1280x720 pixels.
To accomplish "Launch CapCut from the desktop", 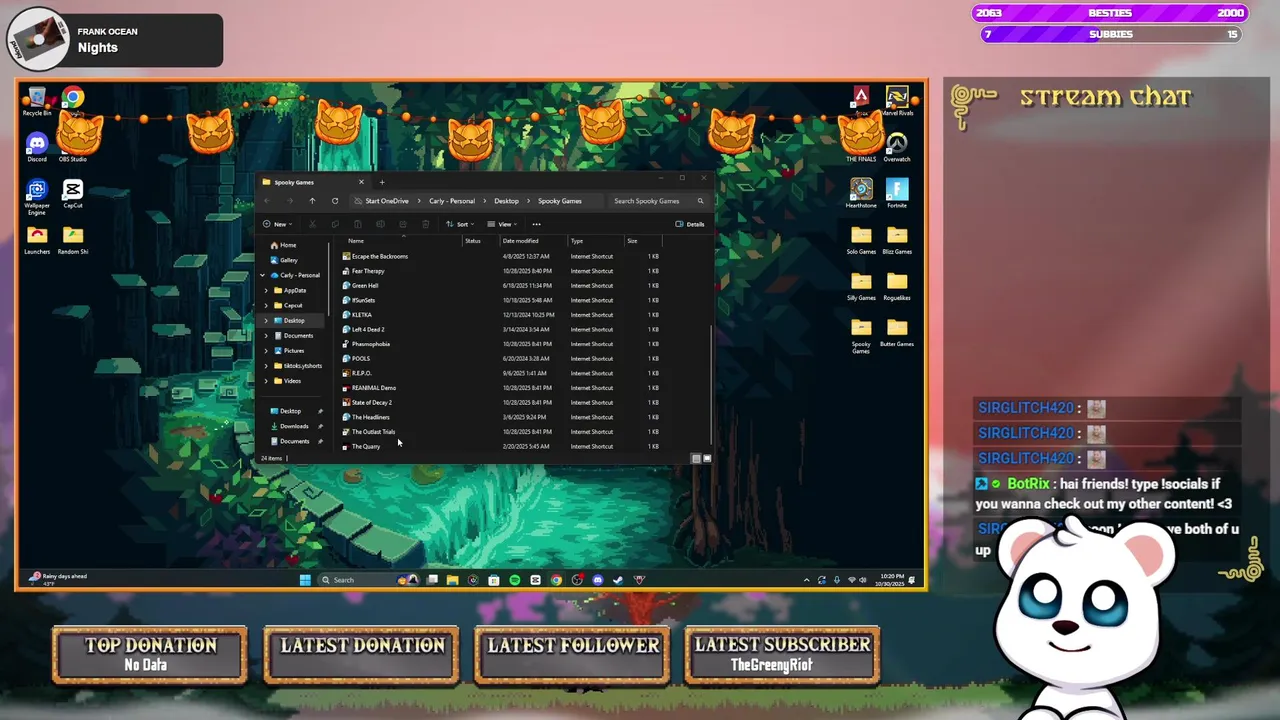I will click(x=72, y=193).
